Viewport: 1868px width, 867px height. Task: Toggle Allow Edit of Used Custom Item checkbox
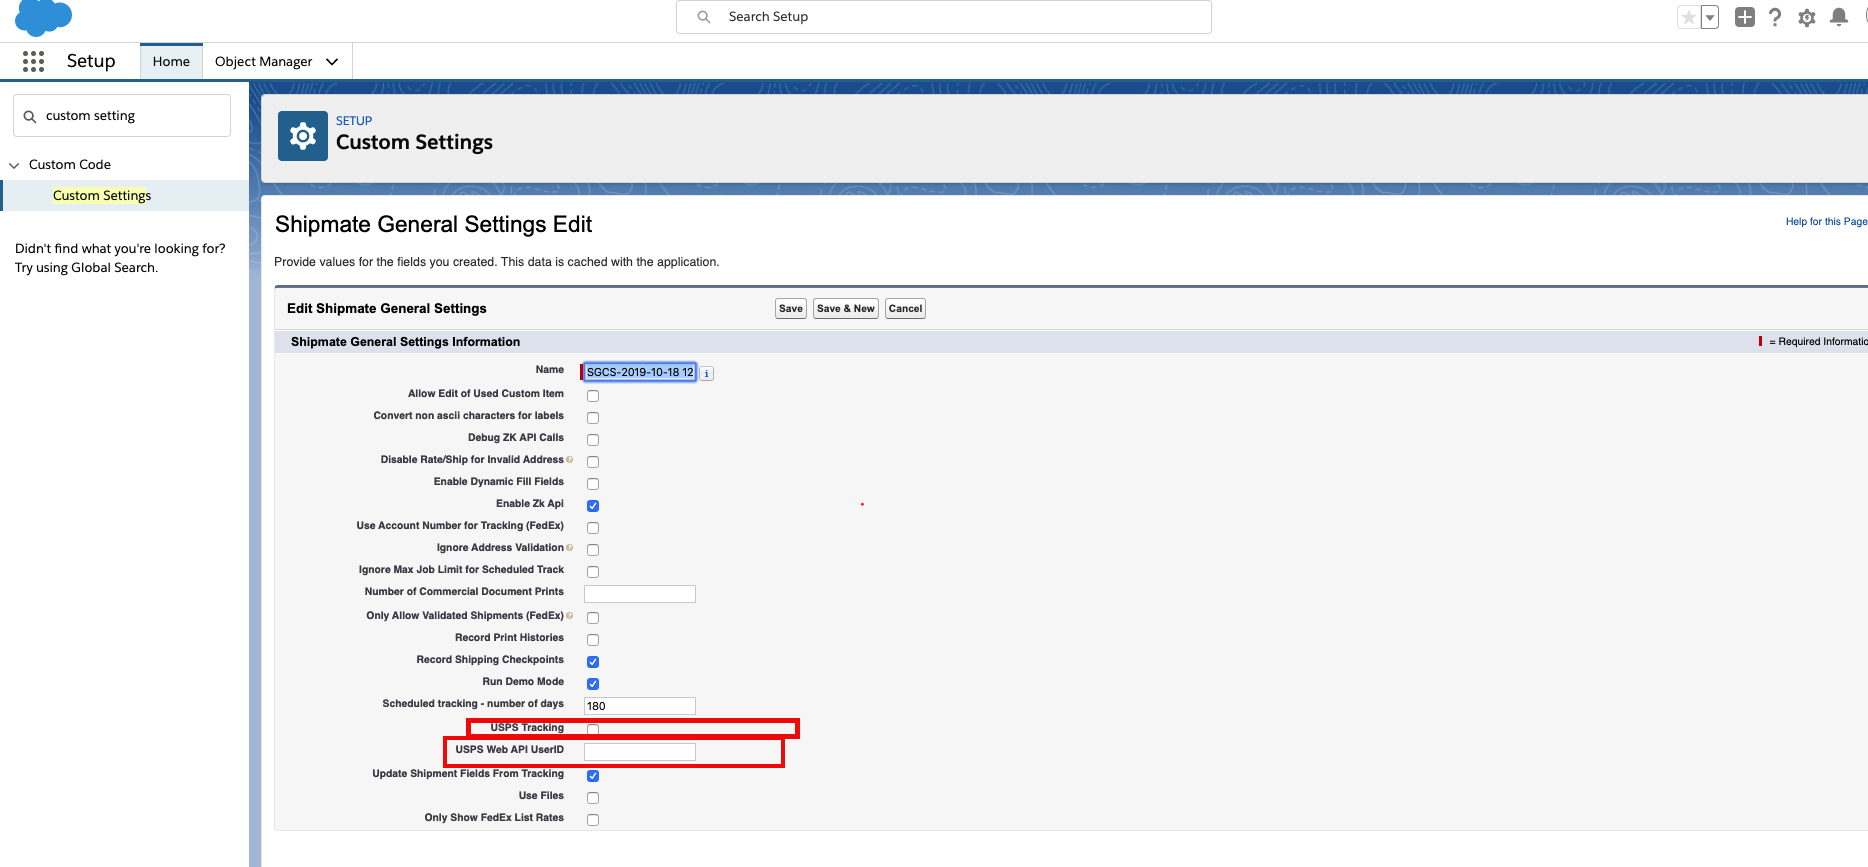click(x=593, y=396)
